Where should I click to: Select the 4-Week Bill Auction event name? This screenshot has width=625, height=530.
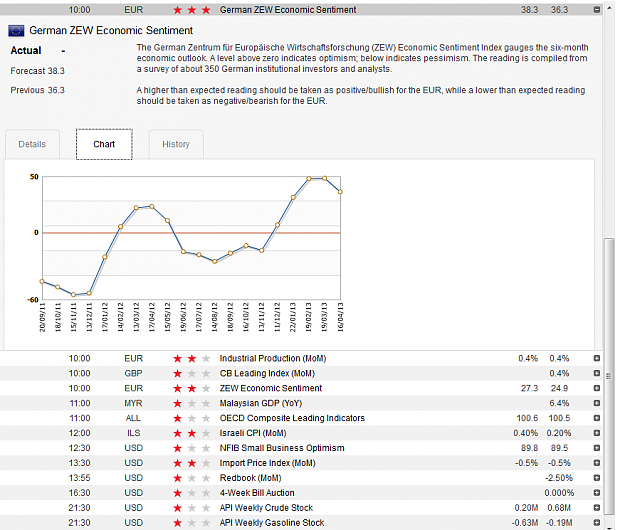257,493
